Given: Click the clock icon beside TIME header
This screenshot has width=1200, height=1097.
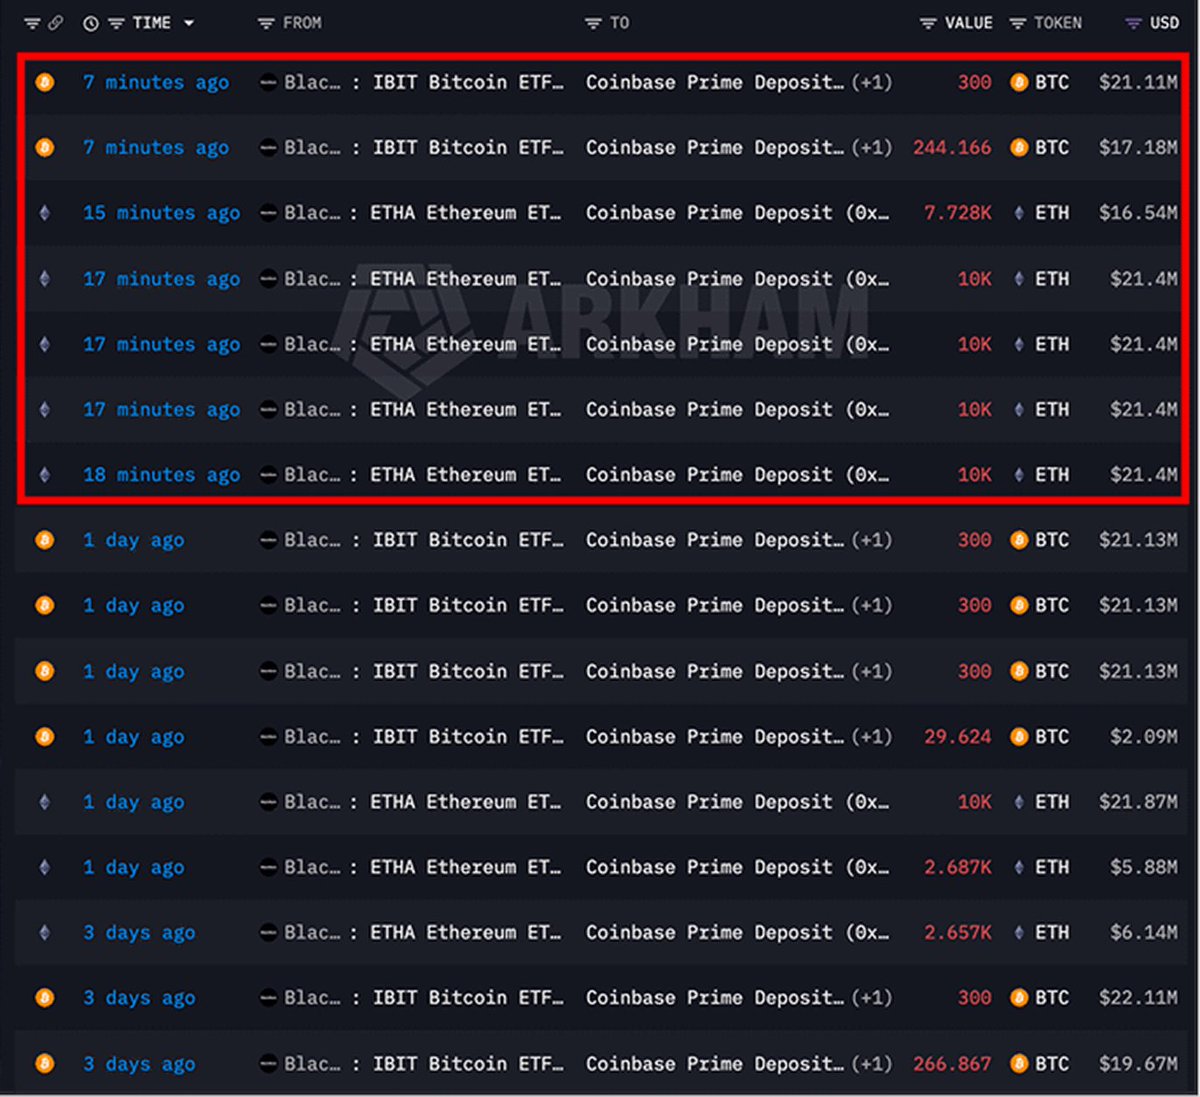Looking at the screenshot, I should [x=91, y=23].
